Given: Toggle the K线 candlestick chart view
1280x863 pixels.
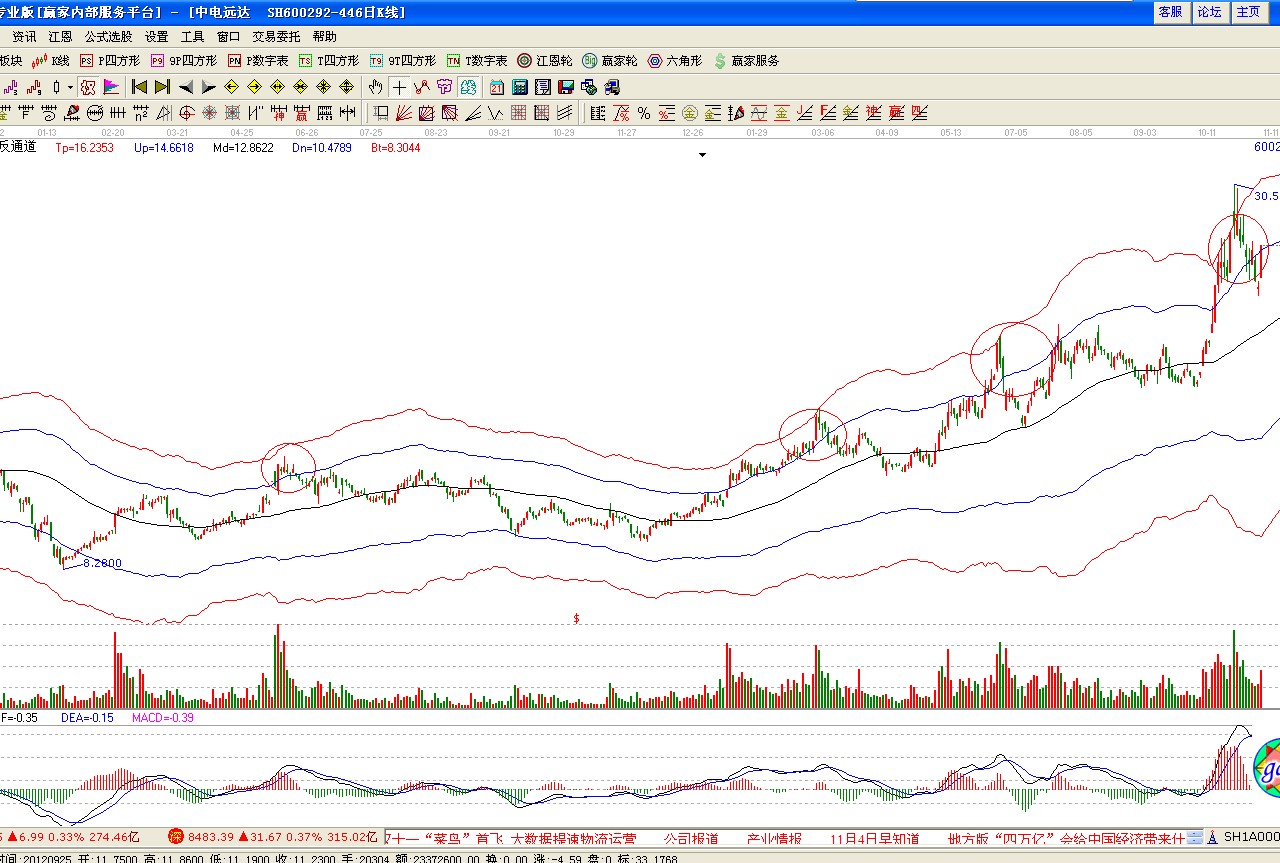Looking at the screenshot, I should (x=51, y=61).
